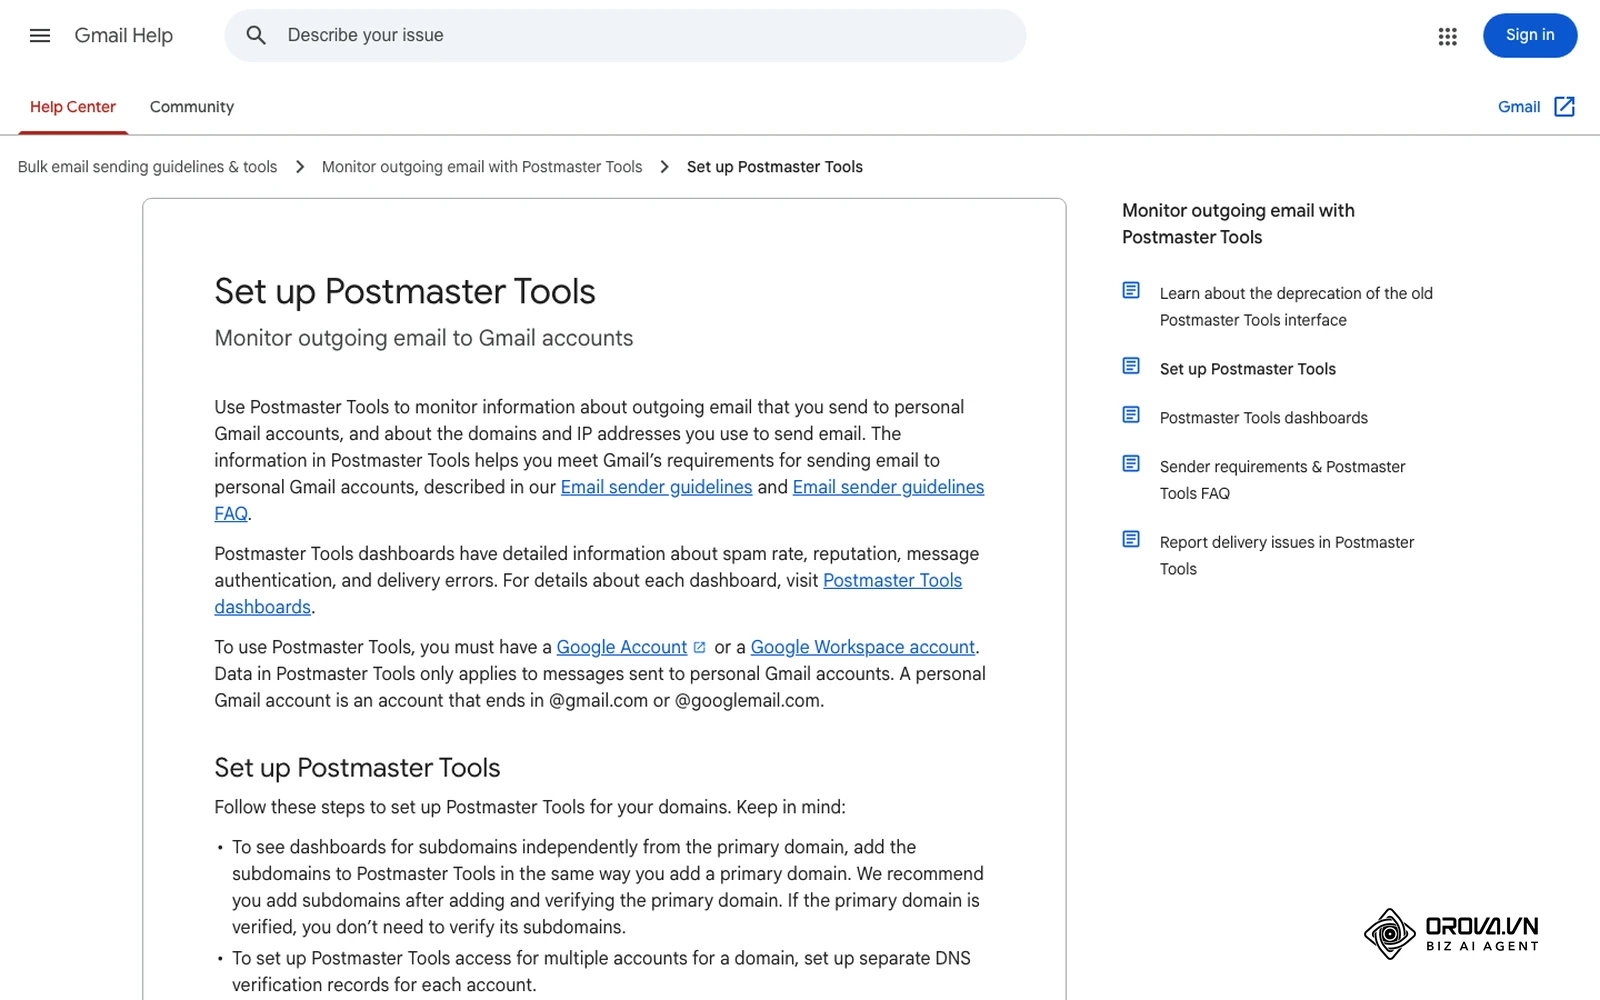Image resolution: width=1600 pixels, height=1000 pixels.
Task: Switch to the Help Center tab
Action: [73, 107]
